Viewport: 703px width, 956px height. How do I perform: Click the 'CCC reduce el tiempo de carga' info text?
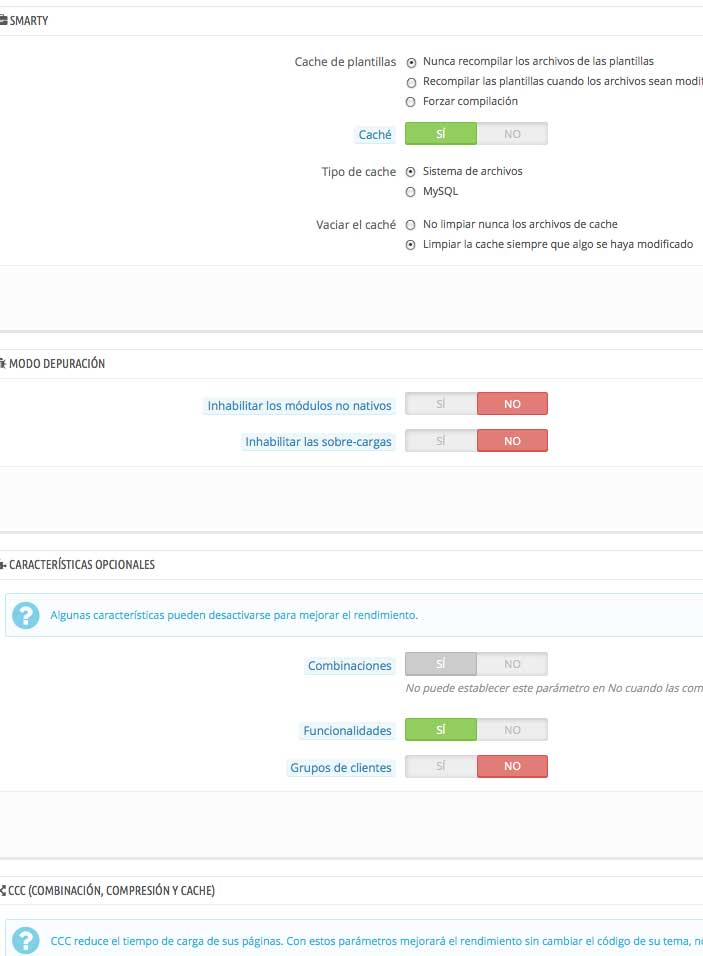click(376, 941)
